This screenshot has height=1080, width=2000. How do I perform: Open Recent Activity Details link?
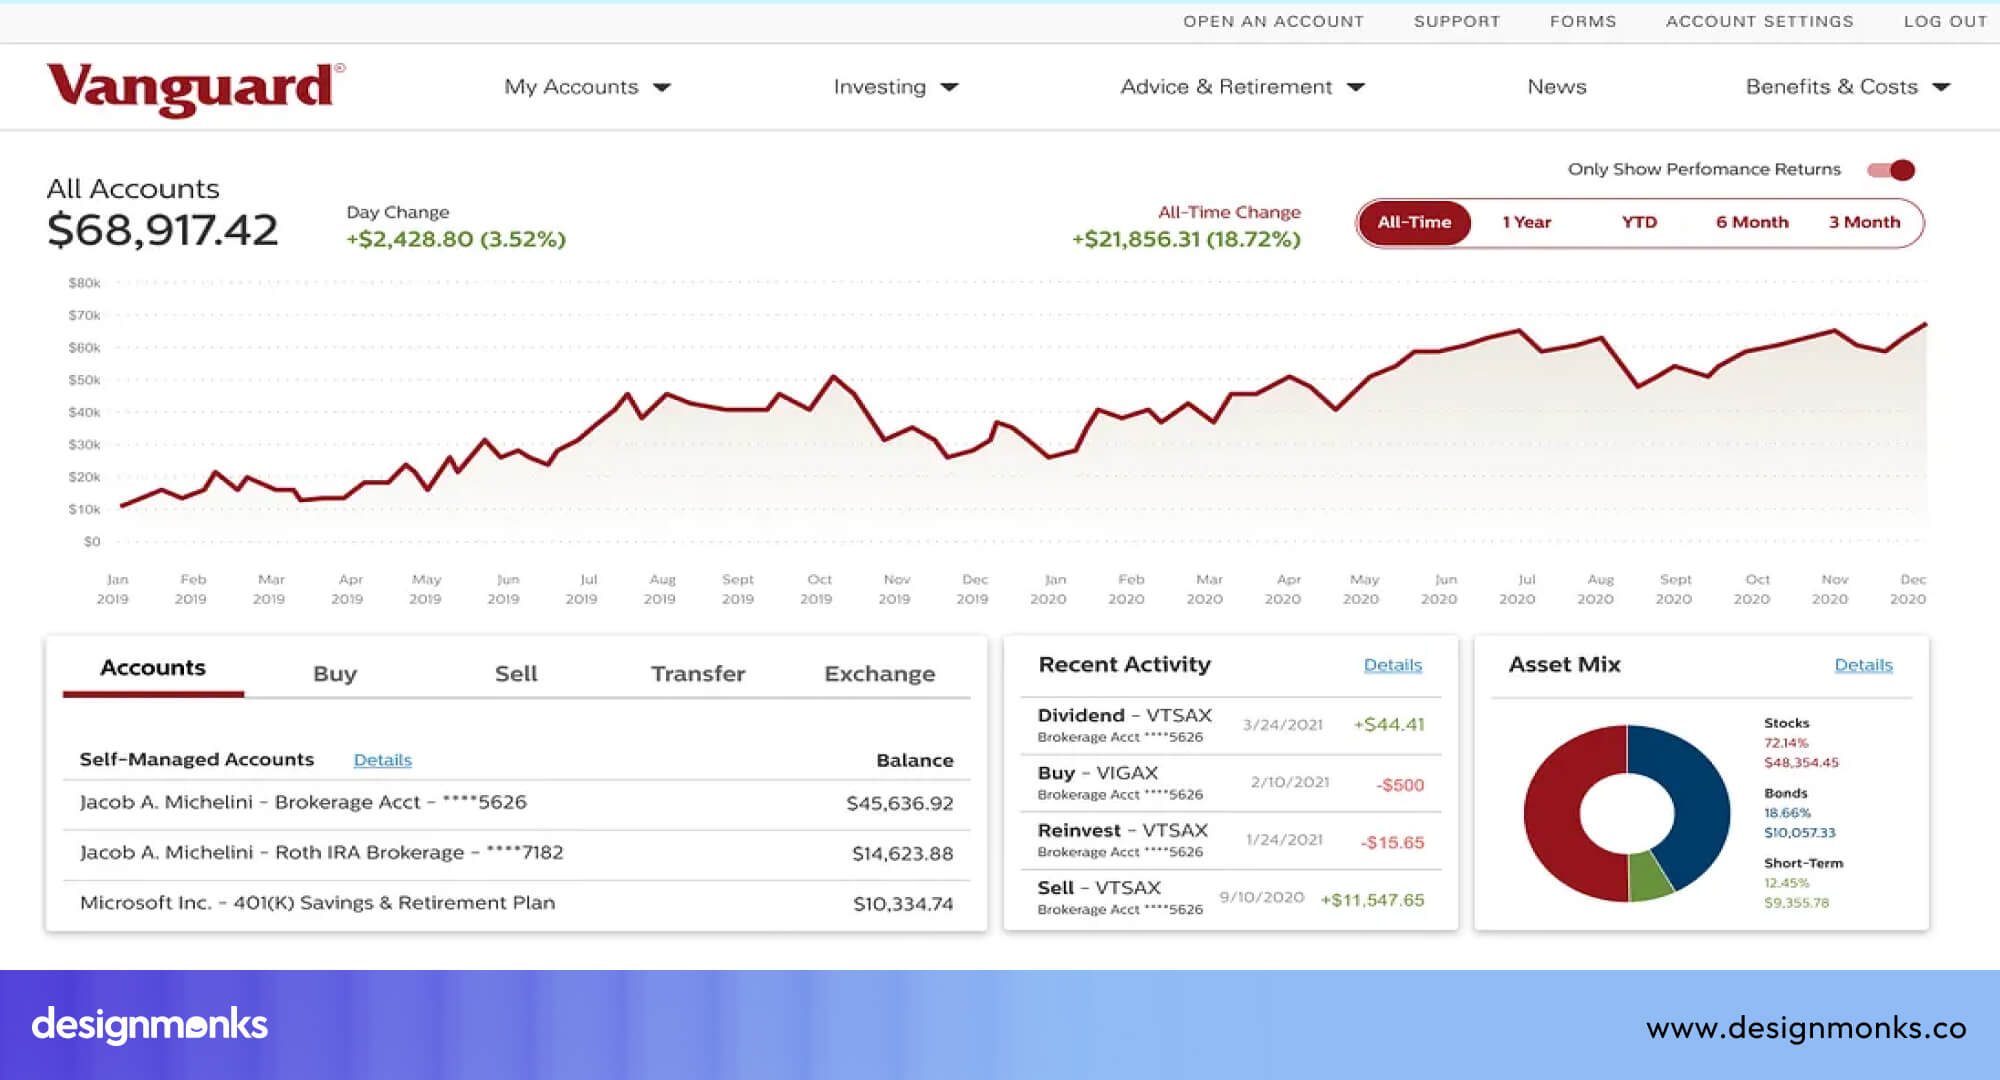coord(1392,665)
